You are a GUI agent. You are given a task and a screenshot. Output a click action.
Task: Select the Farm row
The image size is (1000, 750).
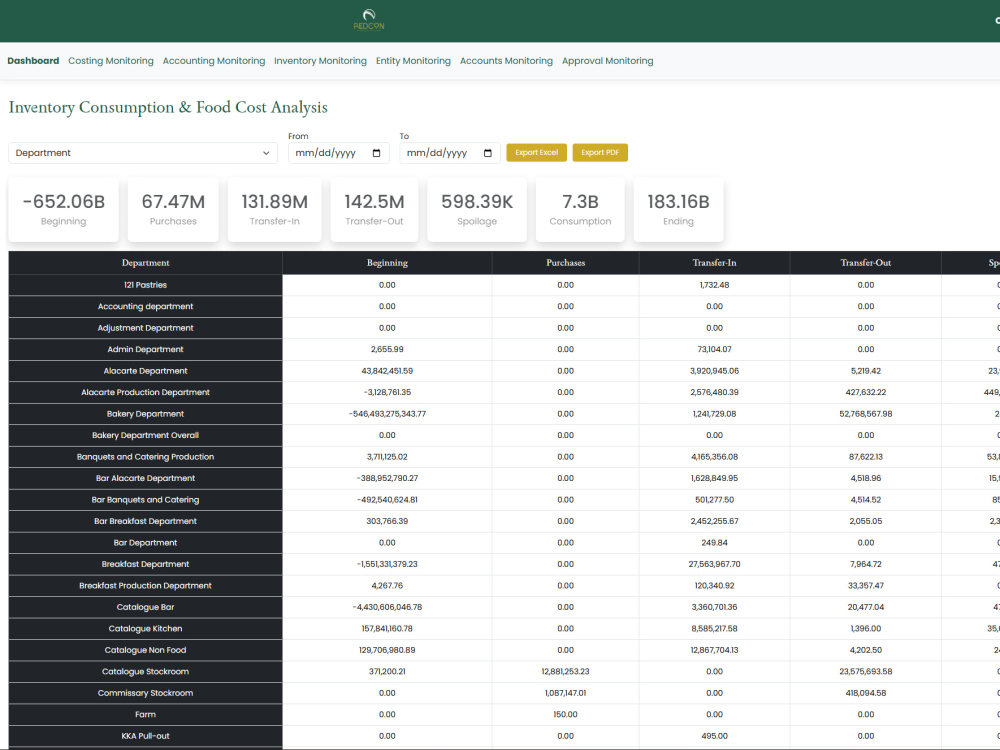tap(145, 714)
